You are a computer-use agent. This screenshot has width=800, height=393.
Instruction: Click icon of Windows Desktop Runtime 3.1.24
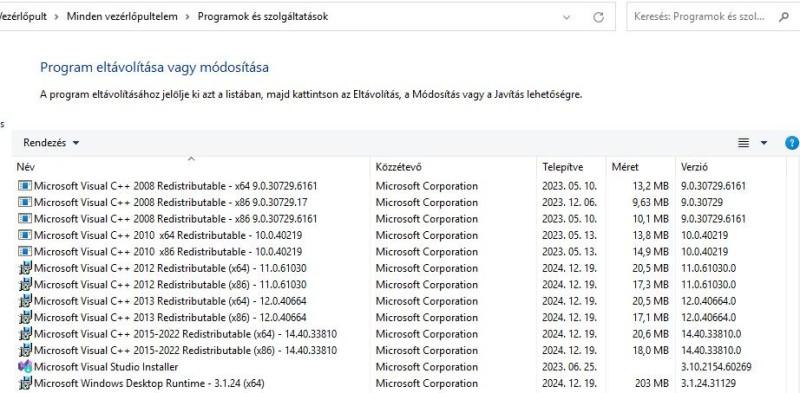24,383
